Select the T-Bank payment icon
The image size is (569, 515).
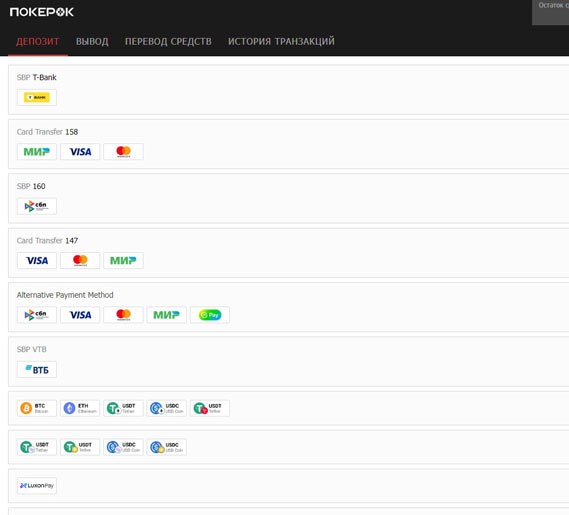(37, 97)
